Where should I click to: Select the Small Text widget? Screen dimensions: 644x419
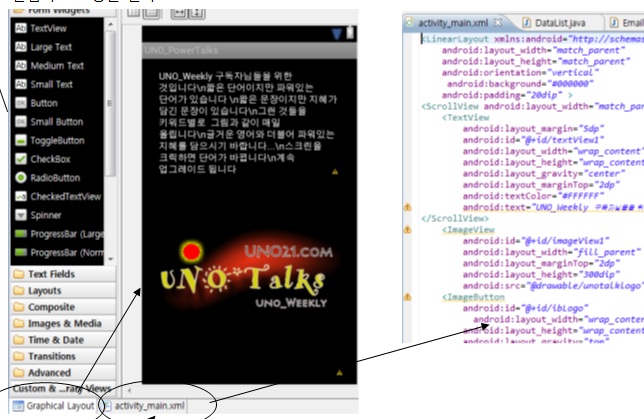(x=51, y=84)
